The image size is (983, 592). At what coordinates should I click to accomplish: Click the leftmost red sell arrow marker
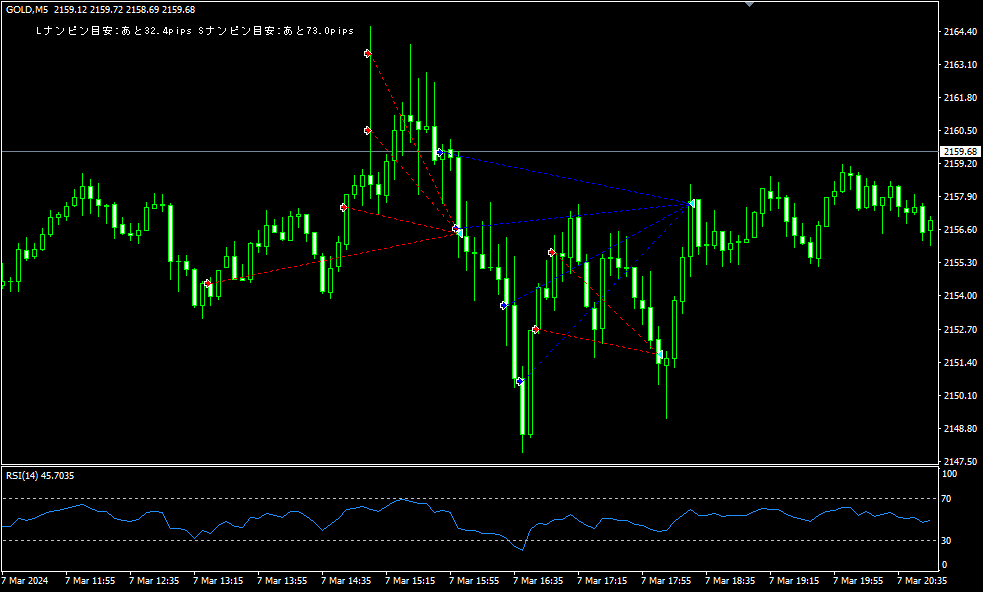tap(207, 284)
